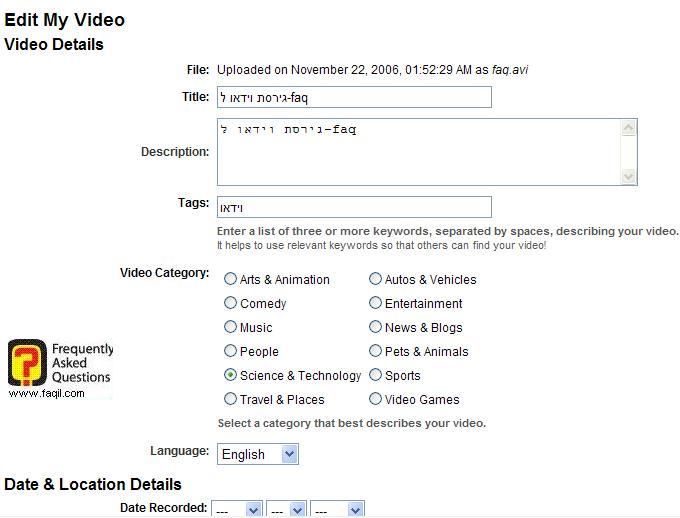The height and width of the screenshot is (518, 680).
Task: Select the Science & Technology radio button
Action: pos(231,376)
